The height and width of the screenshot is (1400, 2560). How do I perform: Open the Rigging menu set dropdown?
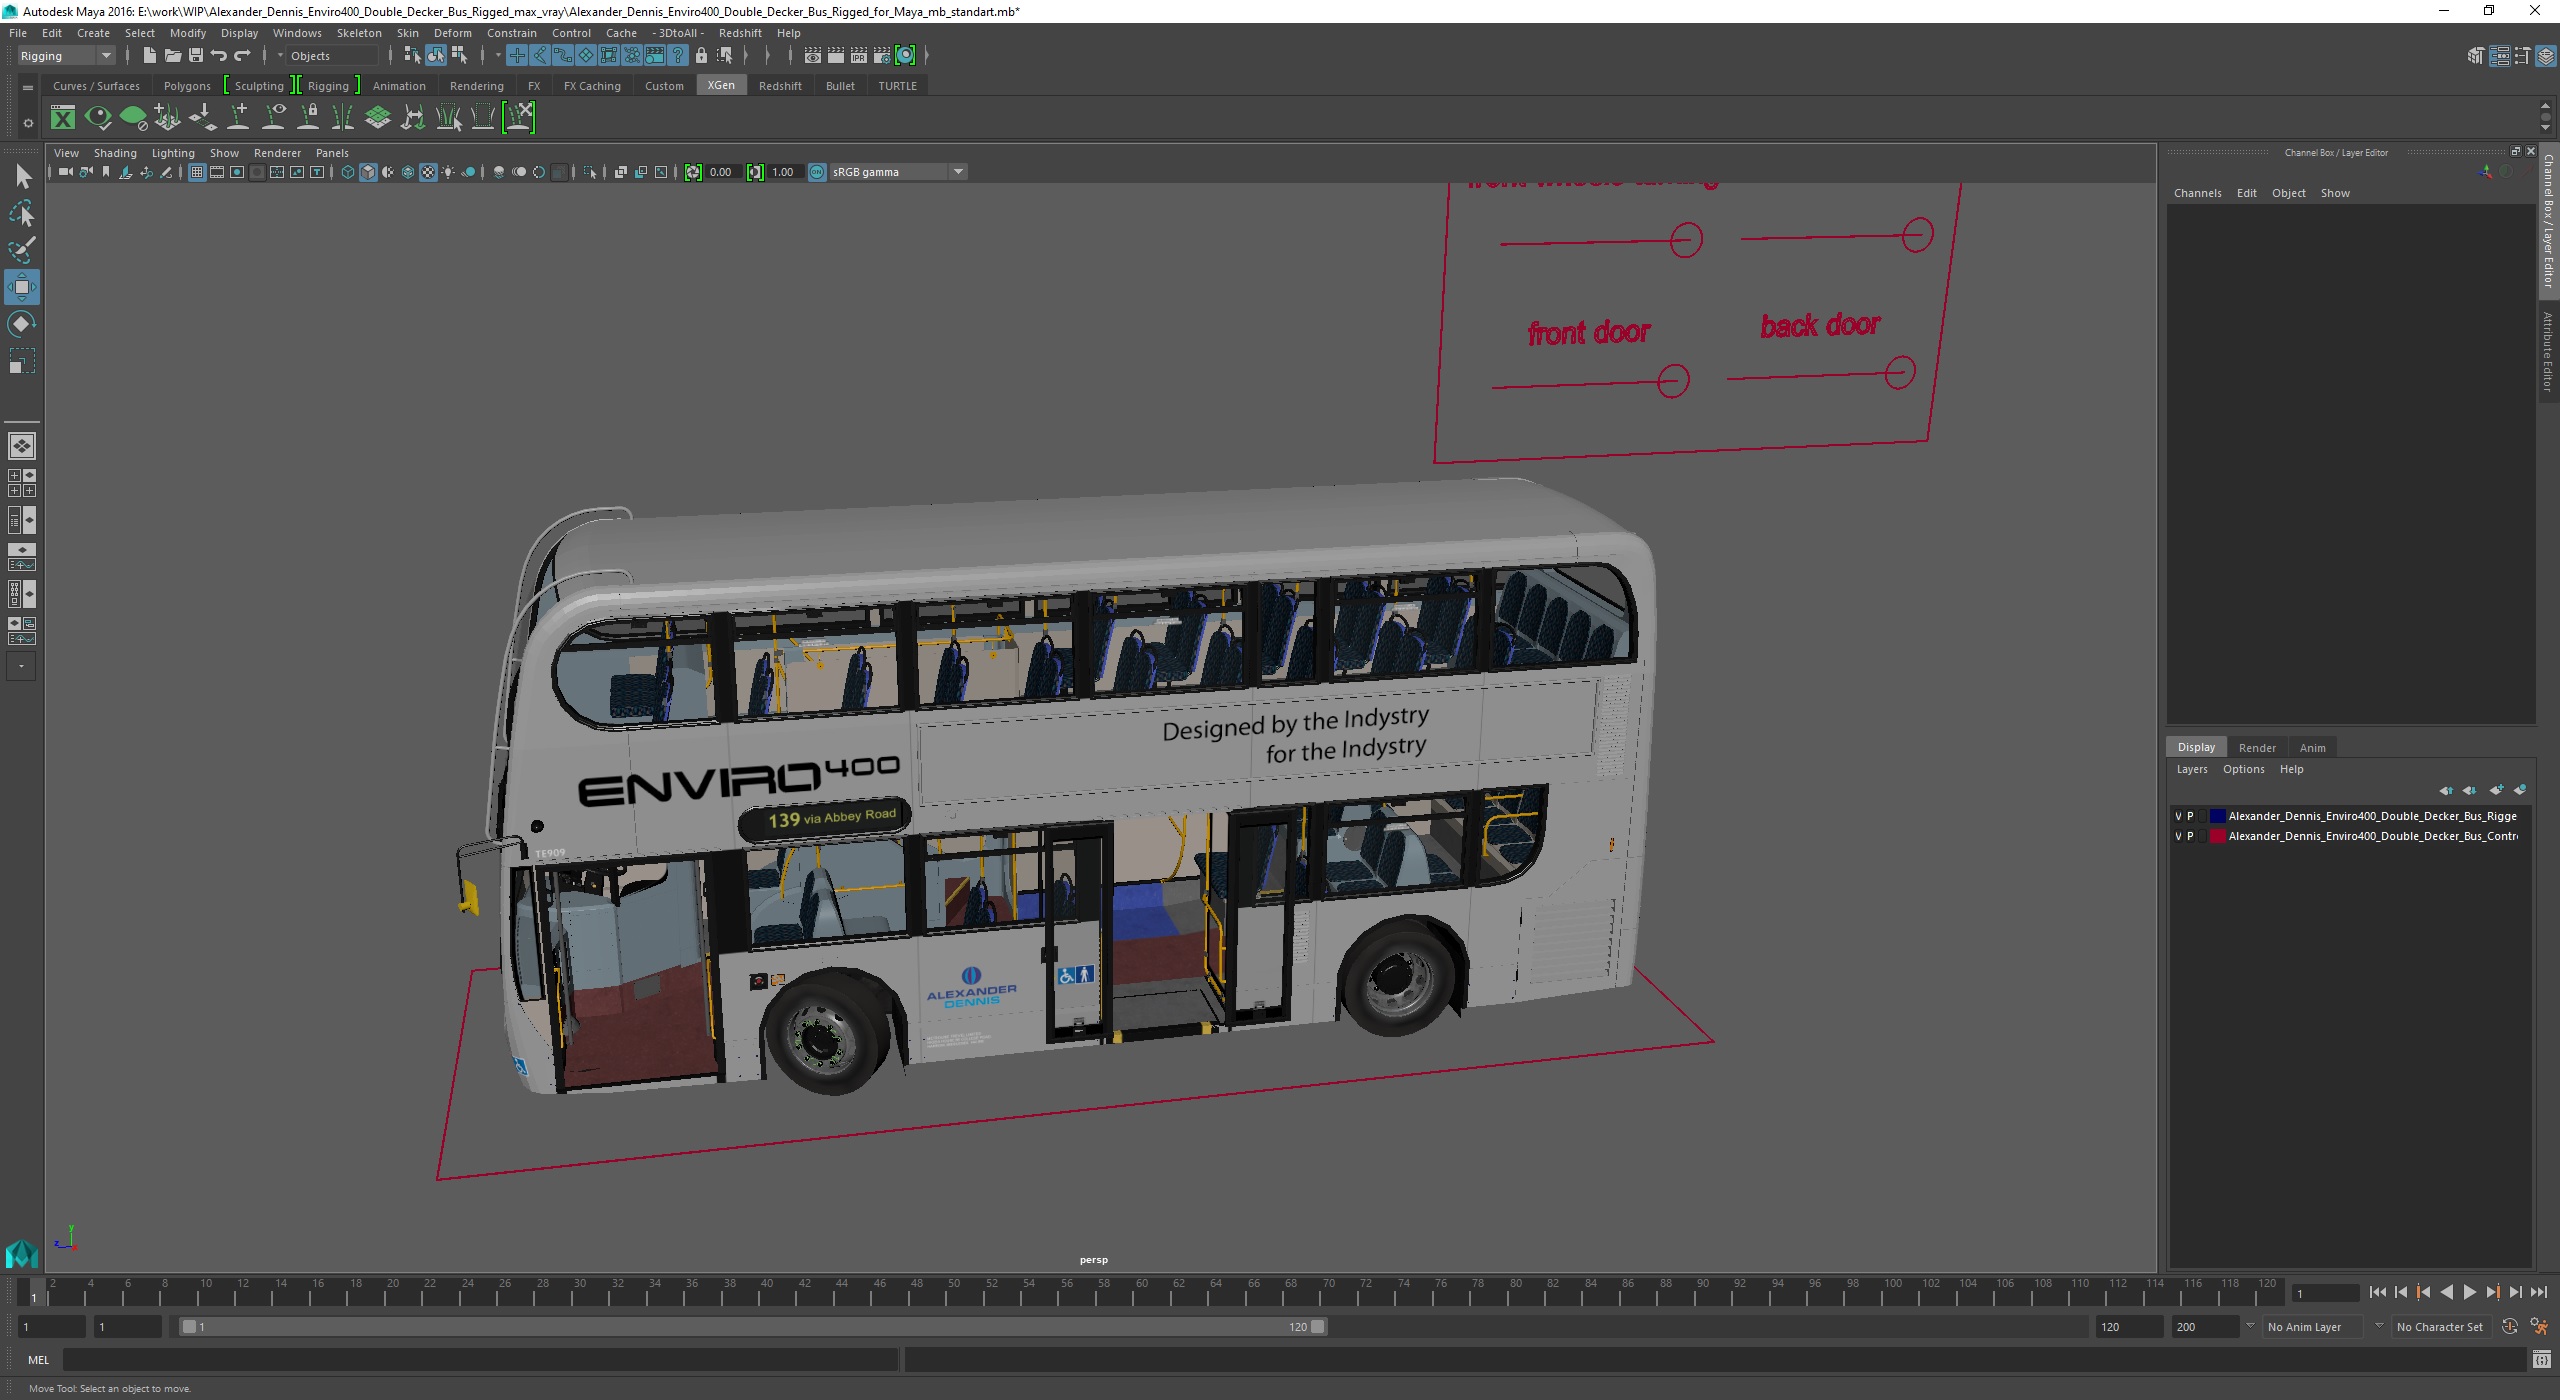pos(66,56)
